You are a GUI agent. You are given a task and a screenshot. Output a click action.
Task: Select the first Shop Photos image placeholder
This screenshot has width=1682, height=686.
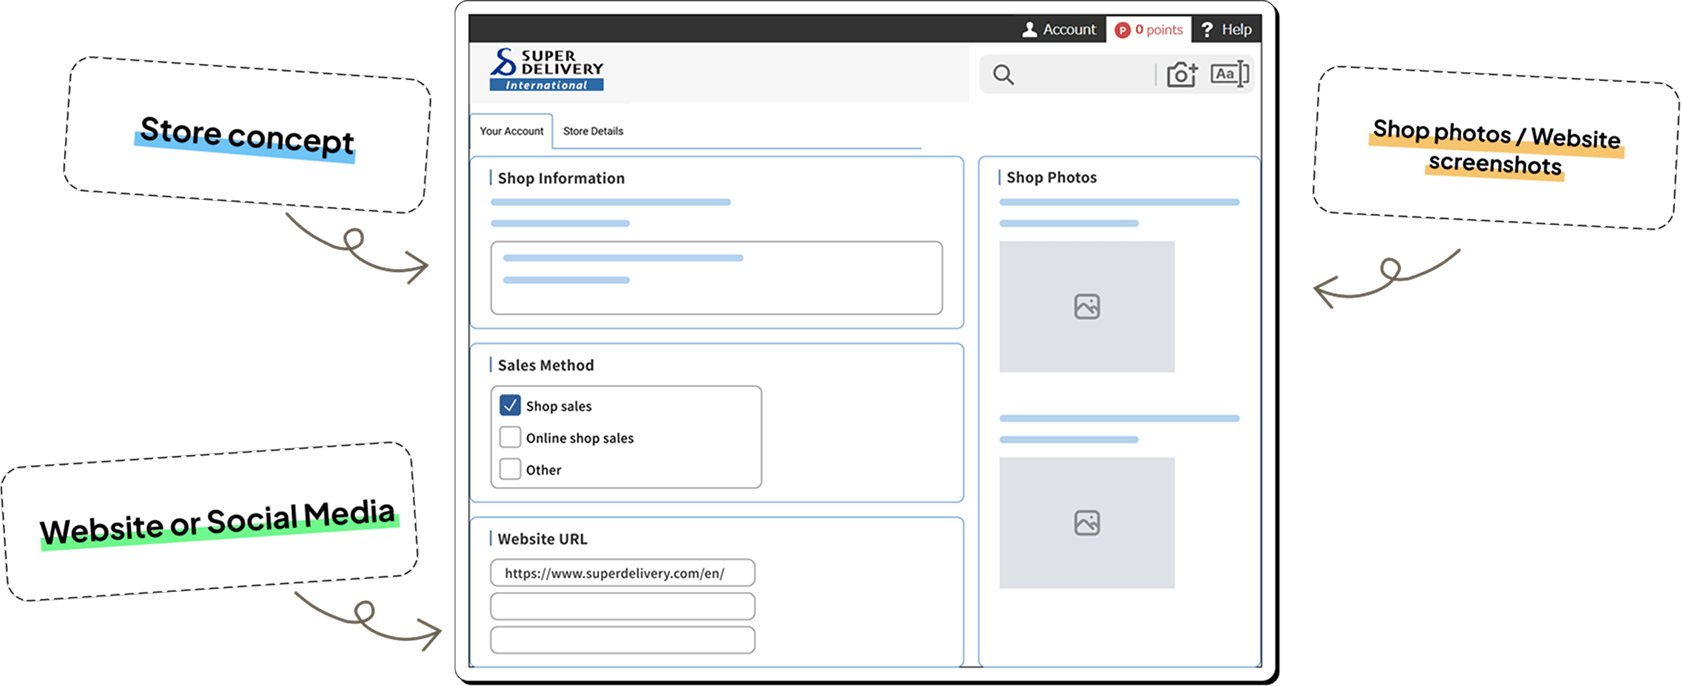(1087, 307)
